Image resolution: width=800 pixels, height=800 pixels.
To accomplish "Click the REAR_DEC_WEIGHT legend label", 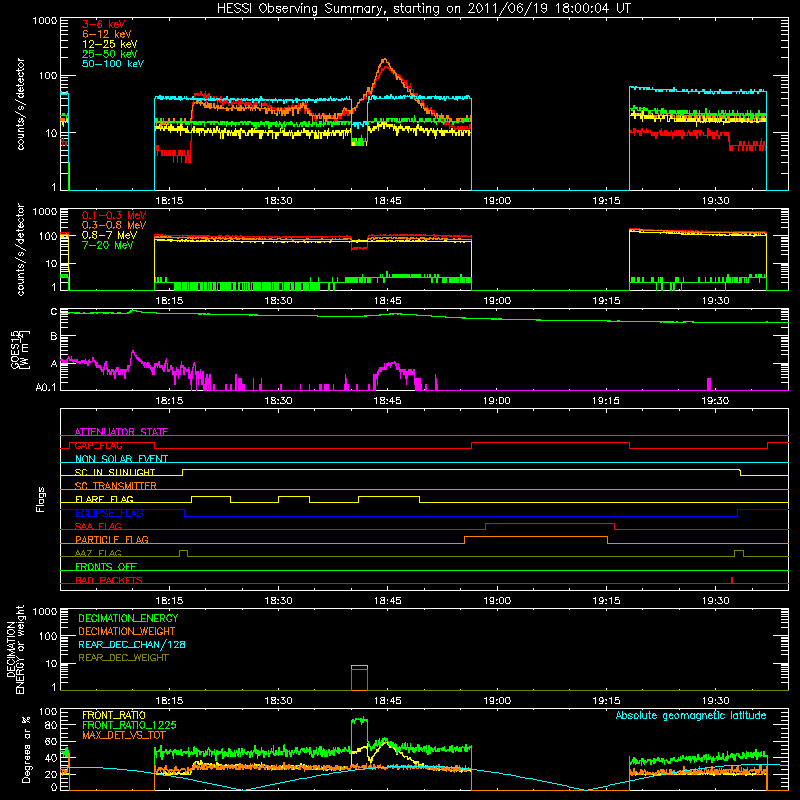I will pos(123,658).
